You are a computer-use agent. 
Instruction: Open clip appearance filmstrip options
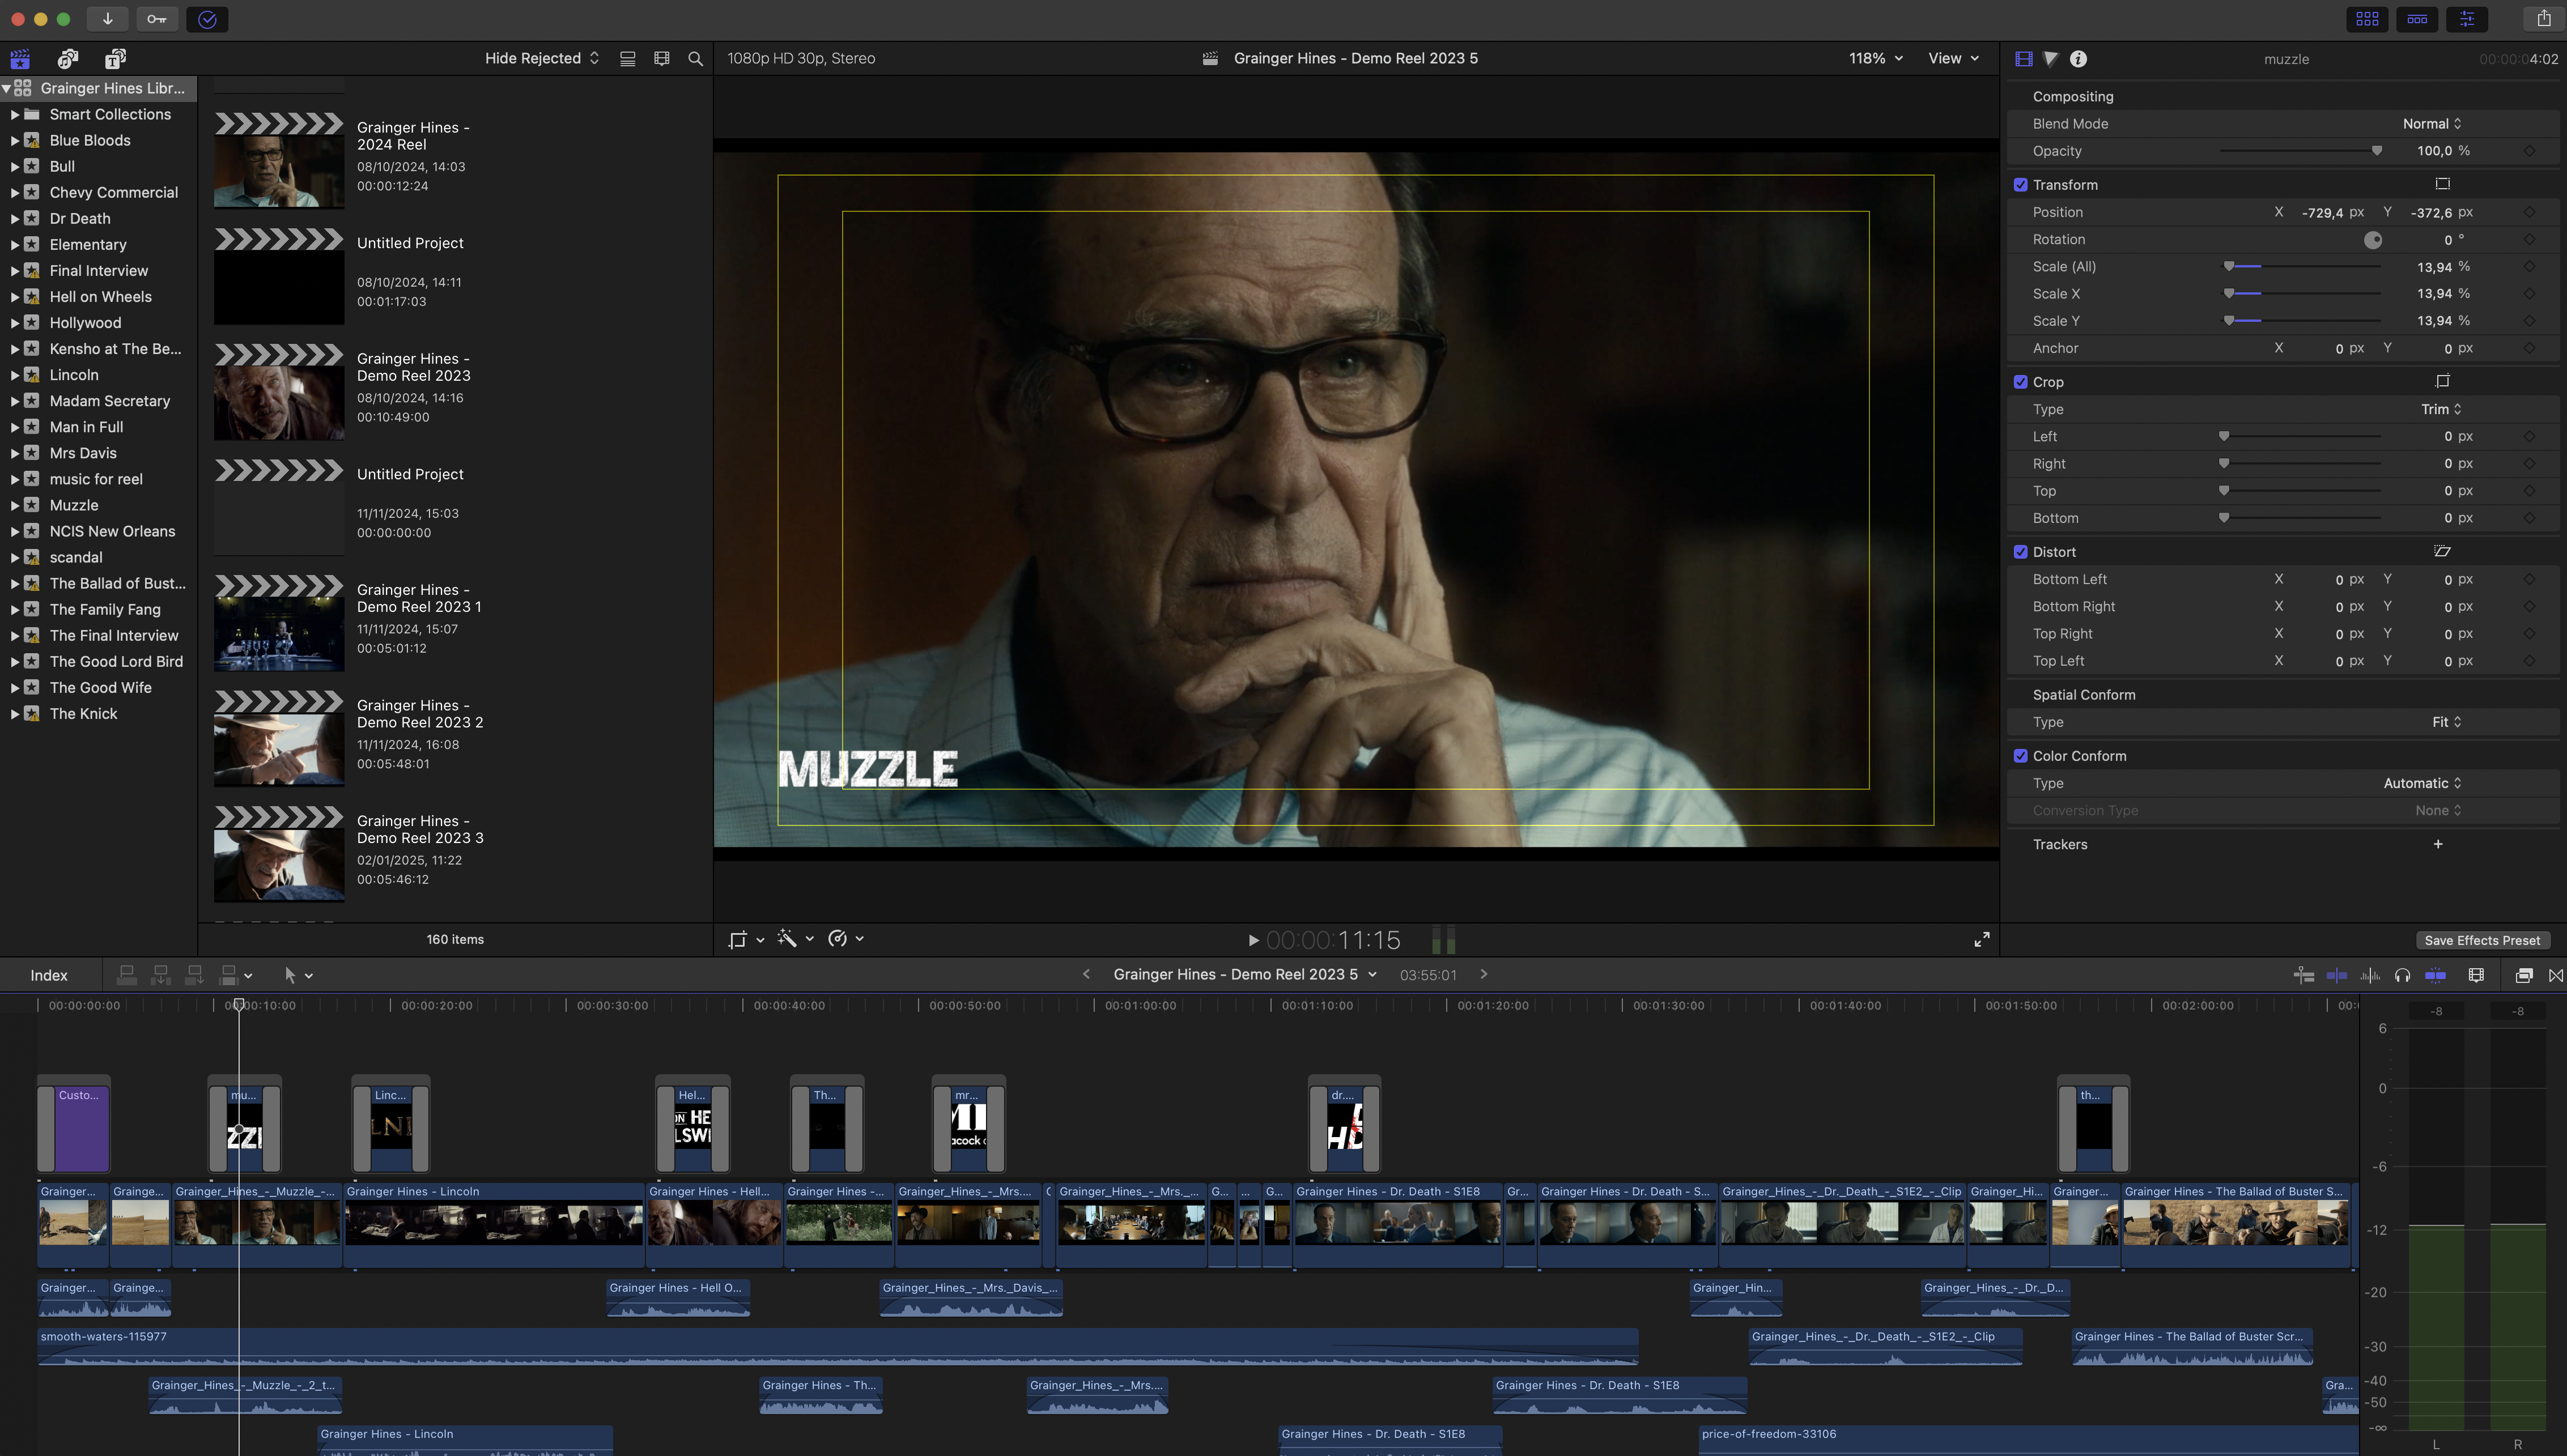(x=662, y=59)
